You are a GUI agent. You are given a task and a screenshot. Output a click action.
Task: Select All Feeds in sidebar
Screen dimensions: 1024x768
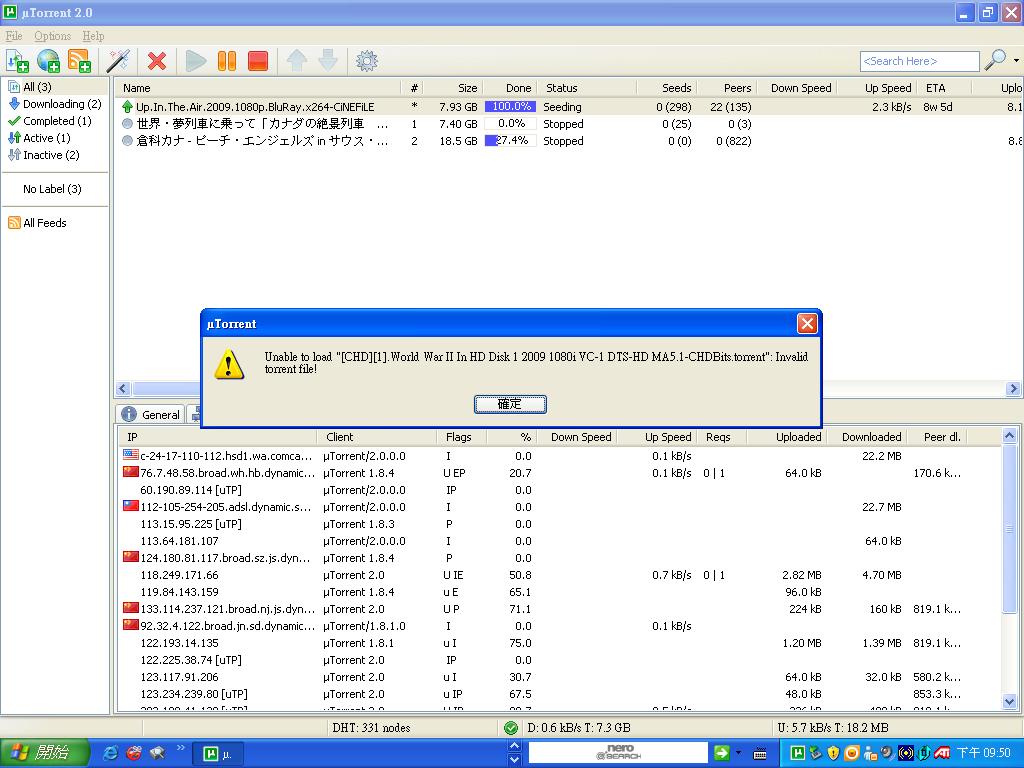pyautogui.click(x=44, y=223)
